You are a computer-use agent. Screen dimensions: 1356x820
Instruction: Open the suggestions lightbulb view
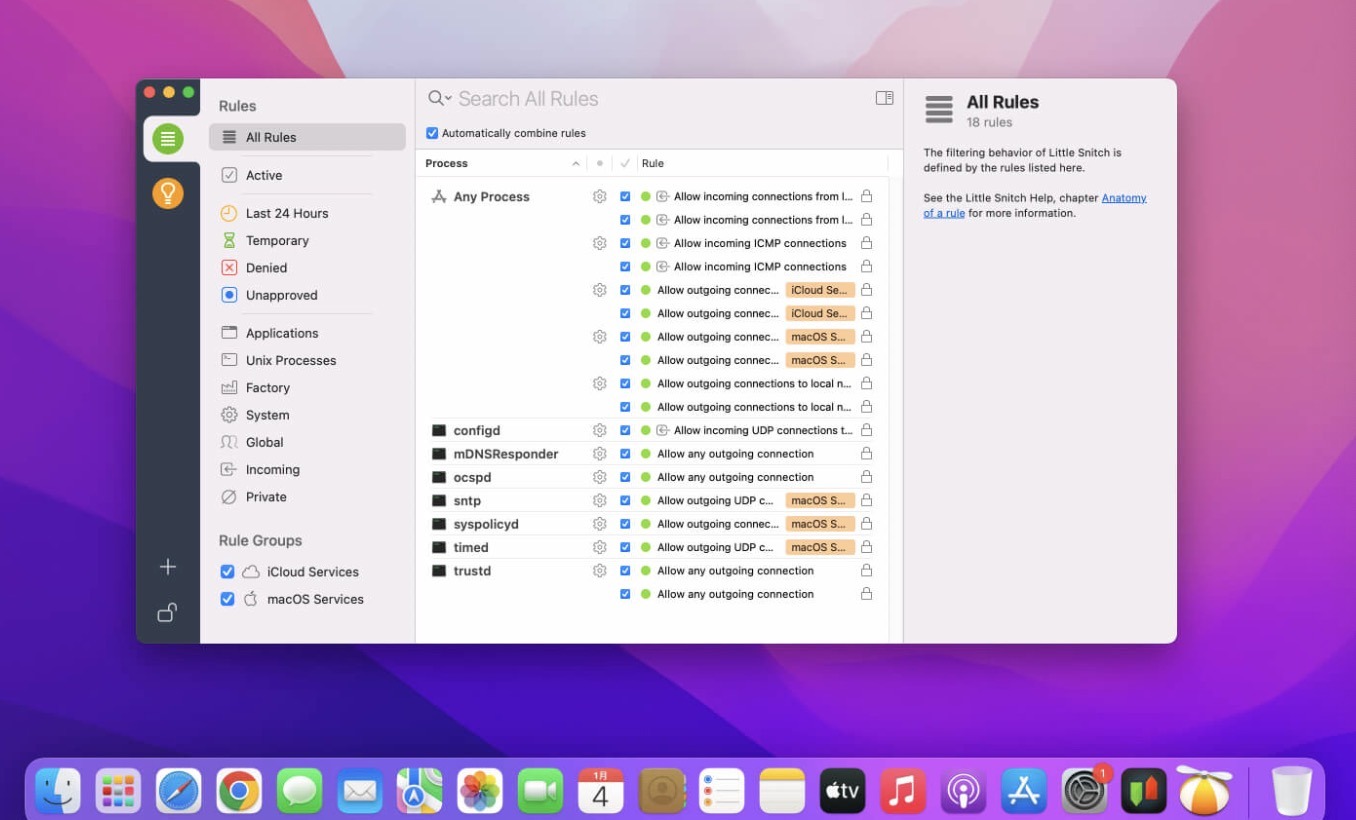click(x=167, y=192)
